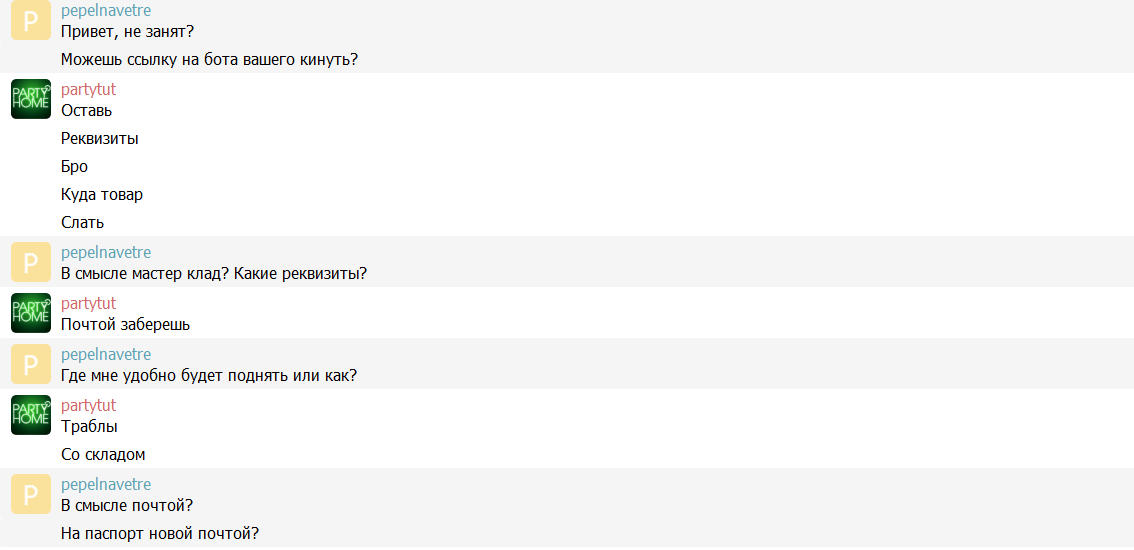Click partytut username above 'Траблы'

pos(88,406)
